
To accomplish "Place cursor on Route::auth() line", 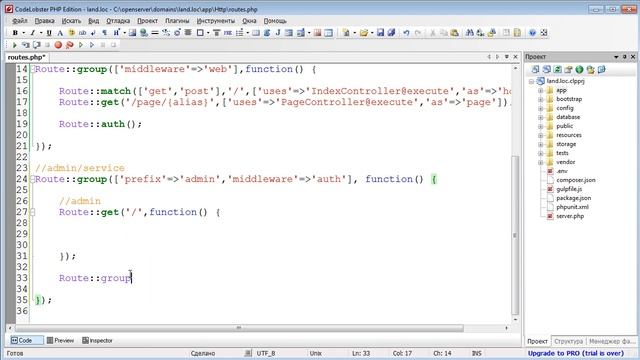I will click(x=100, y=124).
